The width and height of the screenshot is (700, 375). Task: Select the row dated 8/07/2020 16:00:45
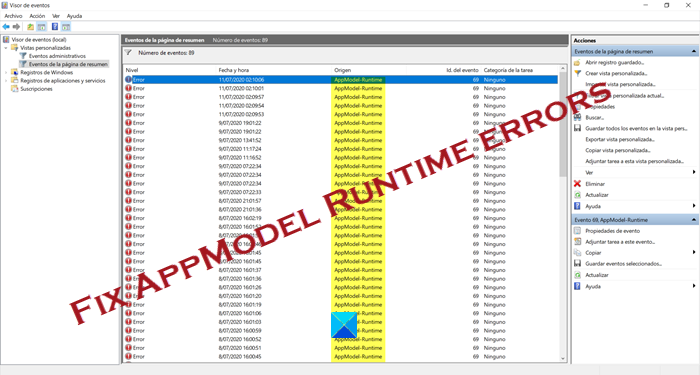pos(341,357)
